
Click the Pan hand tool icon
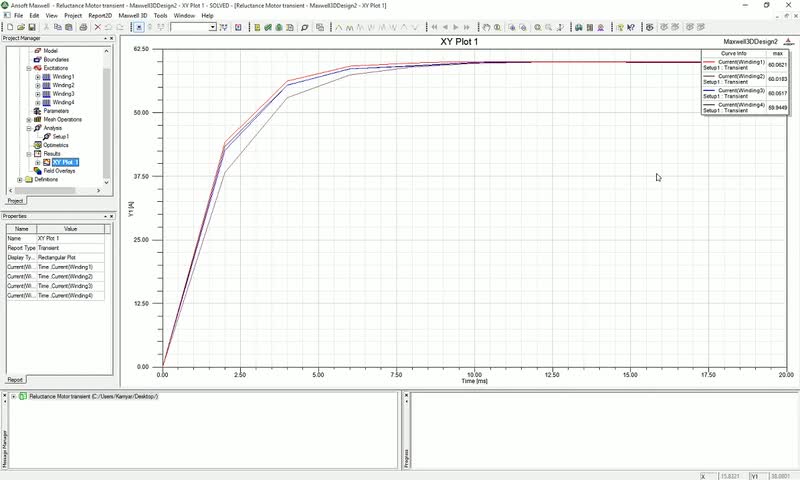(486, 27)
